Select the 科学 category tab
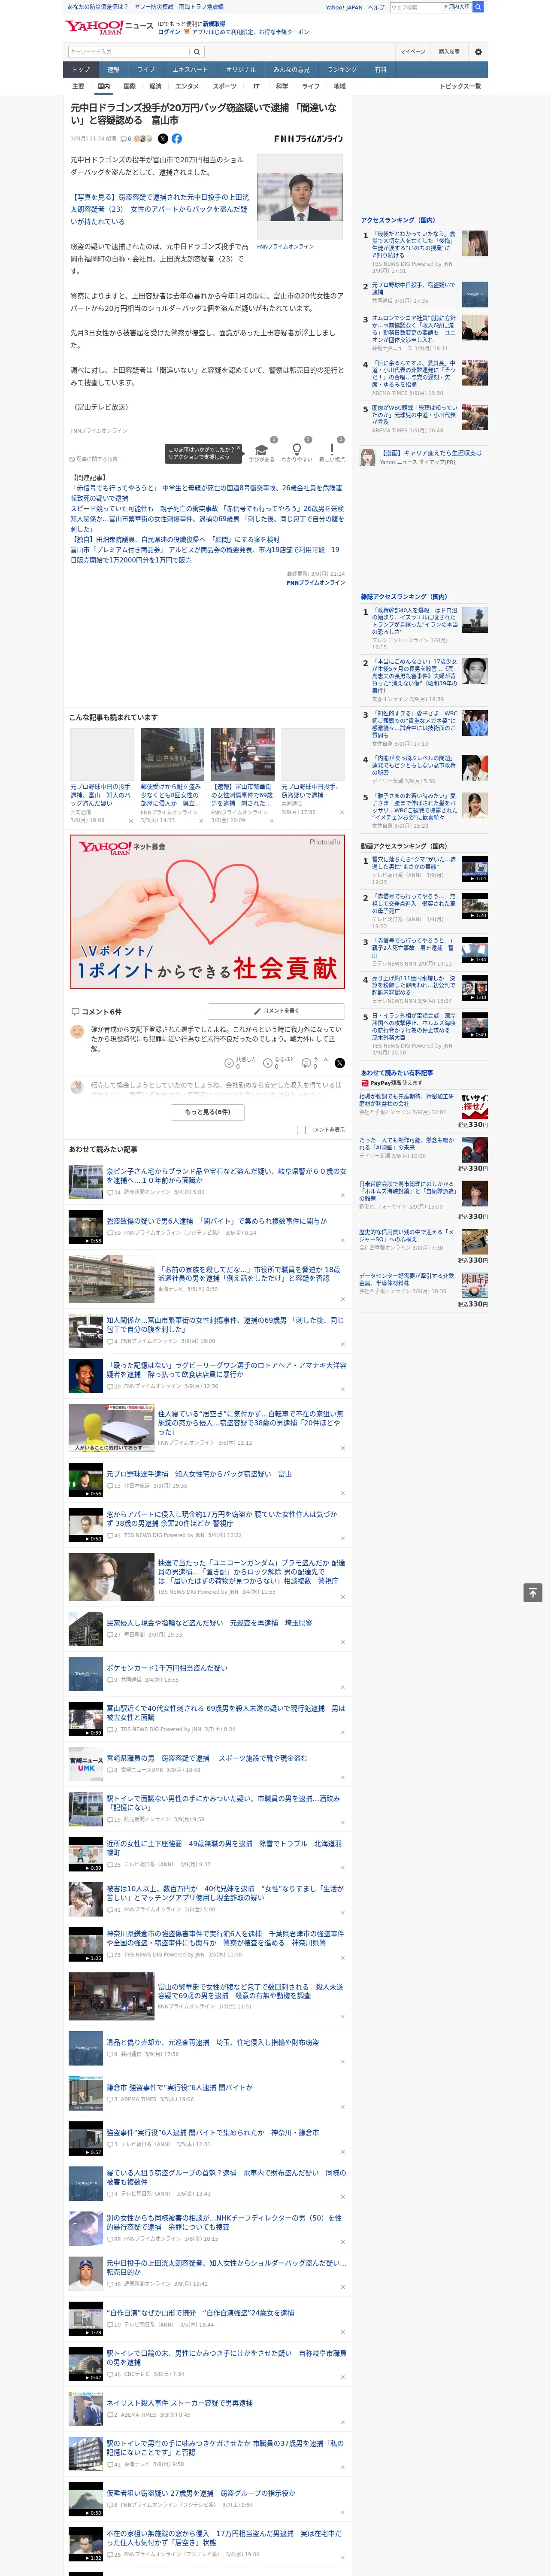 coord(282,86)
